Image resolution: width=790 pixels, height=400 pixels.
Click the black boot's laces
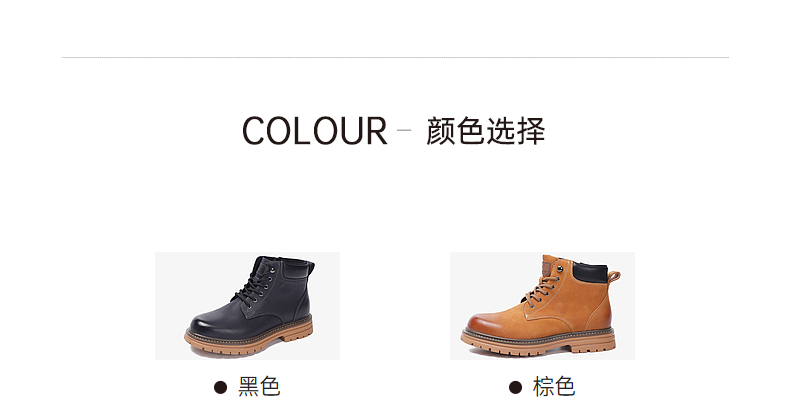pyautogui.click(x=257, y=284)
